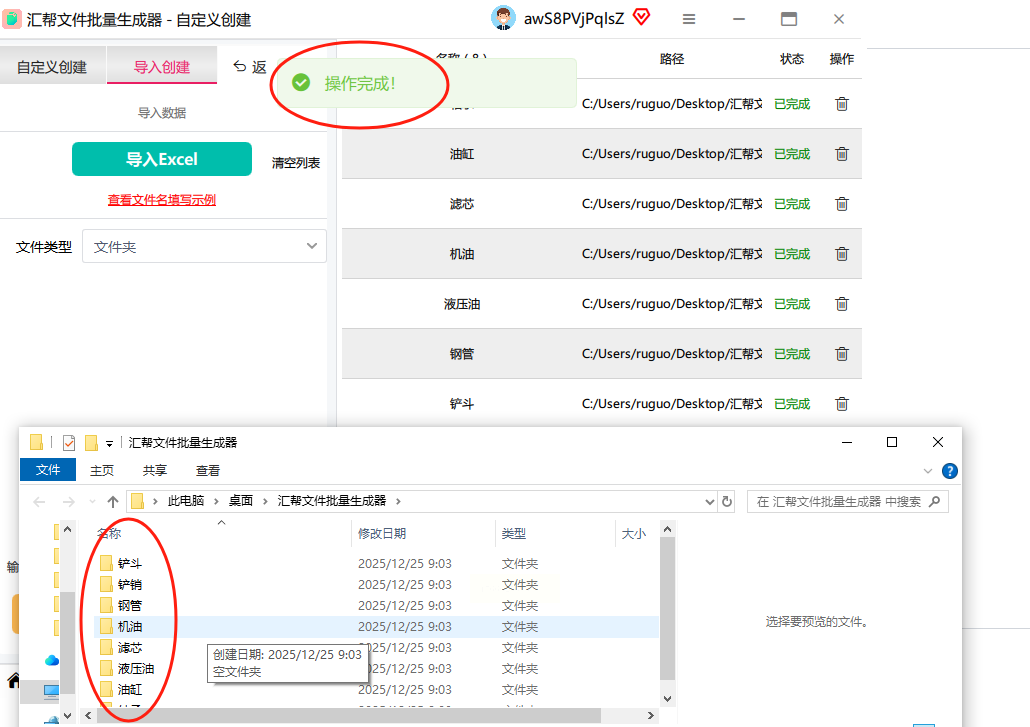1030x727 pixels.
Task: Delete the 滤芯 row with its trash icon
Action: click(841, 204)
